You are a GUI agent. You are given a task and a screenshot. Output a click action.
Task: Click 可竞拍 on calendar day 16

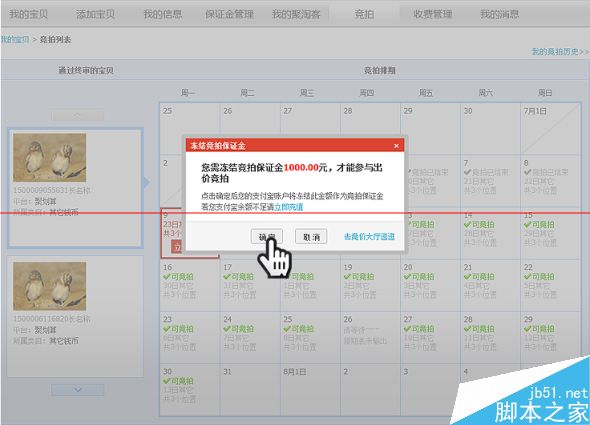[x=178, y=276]
